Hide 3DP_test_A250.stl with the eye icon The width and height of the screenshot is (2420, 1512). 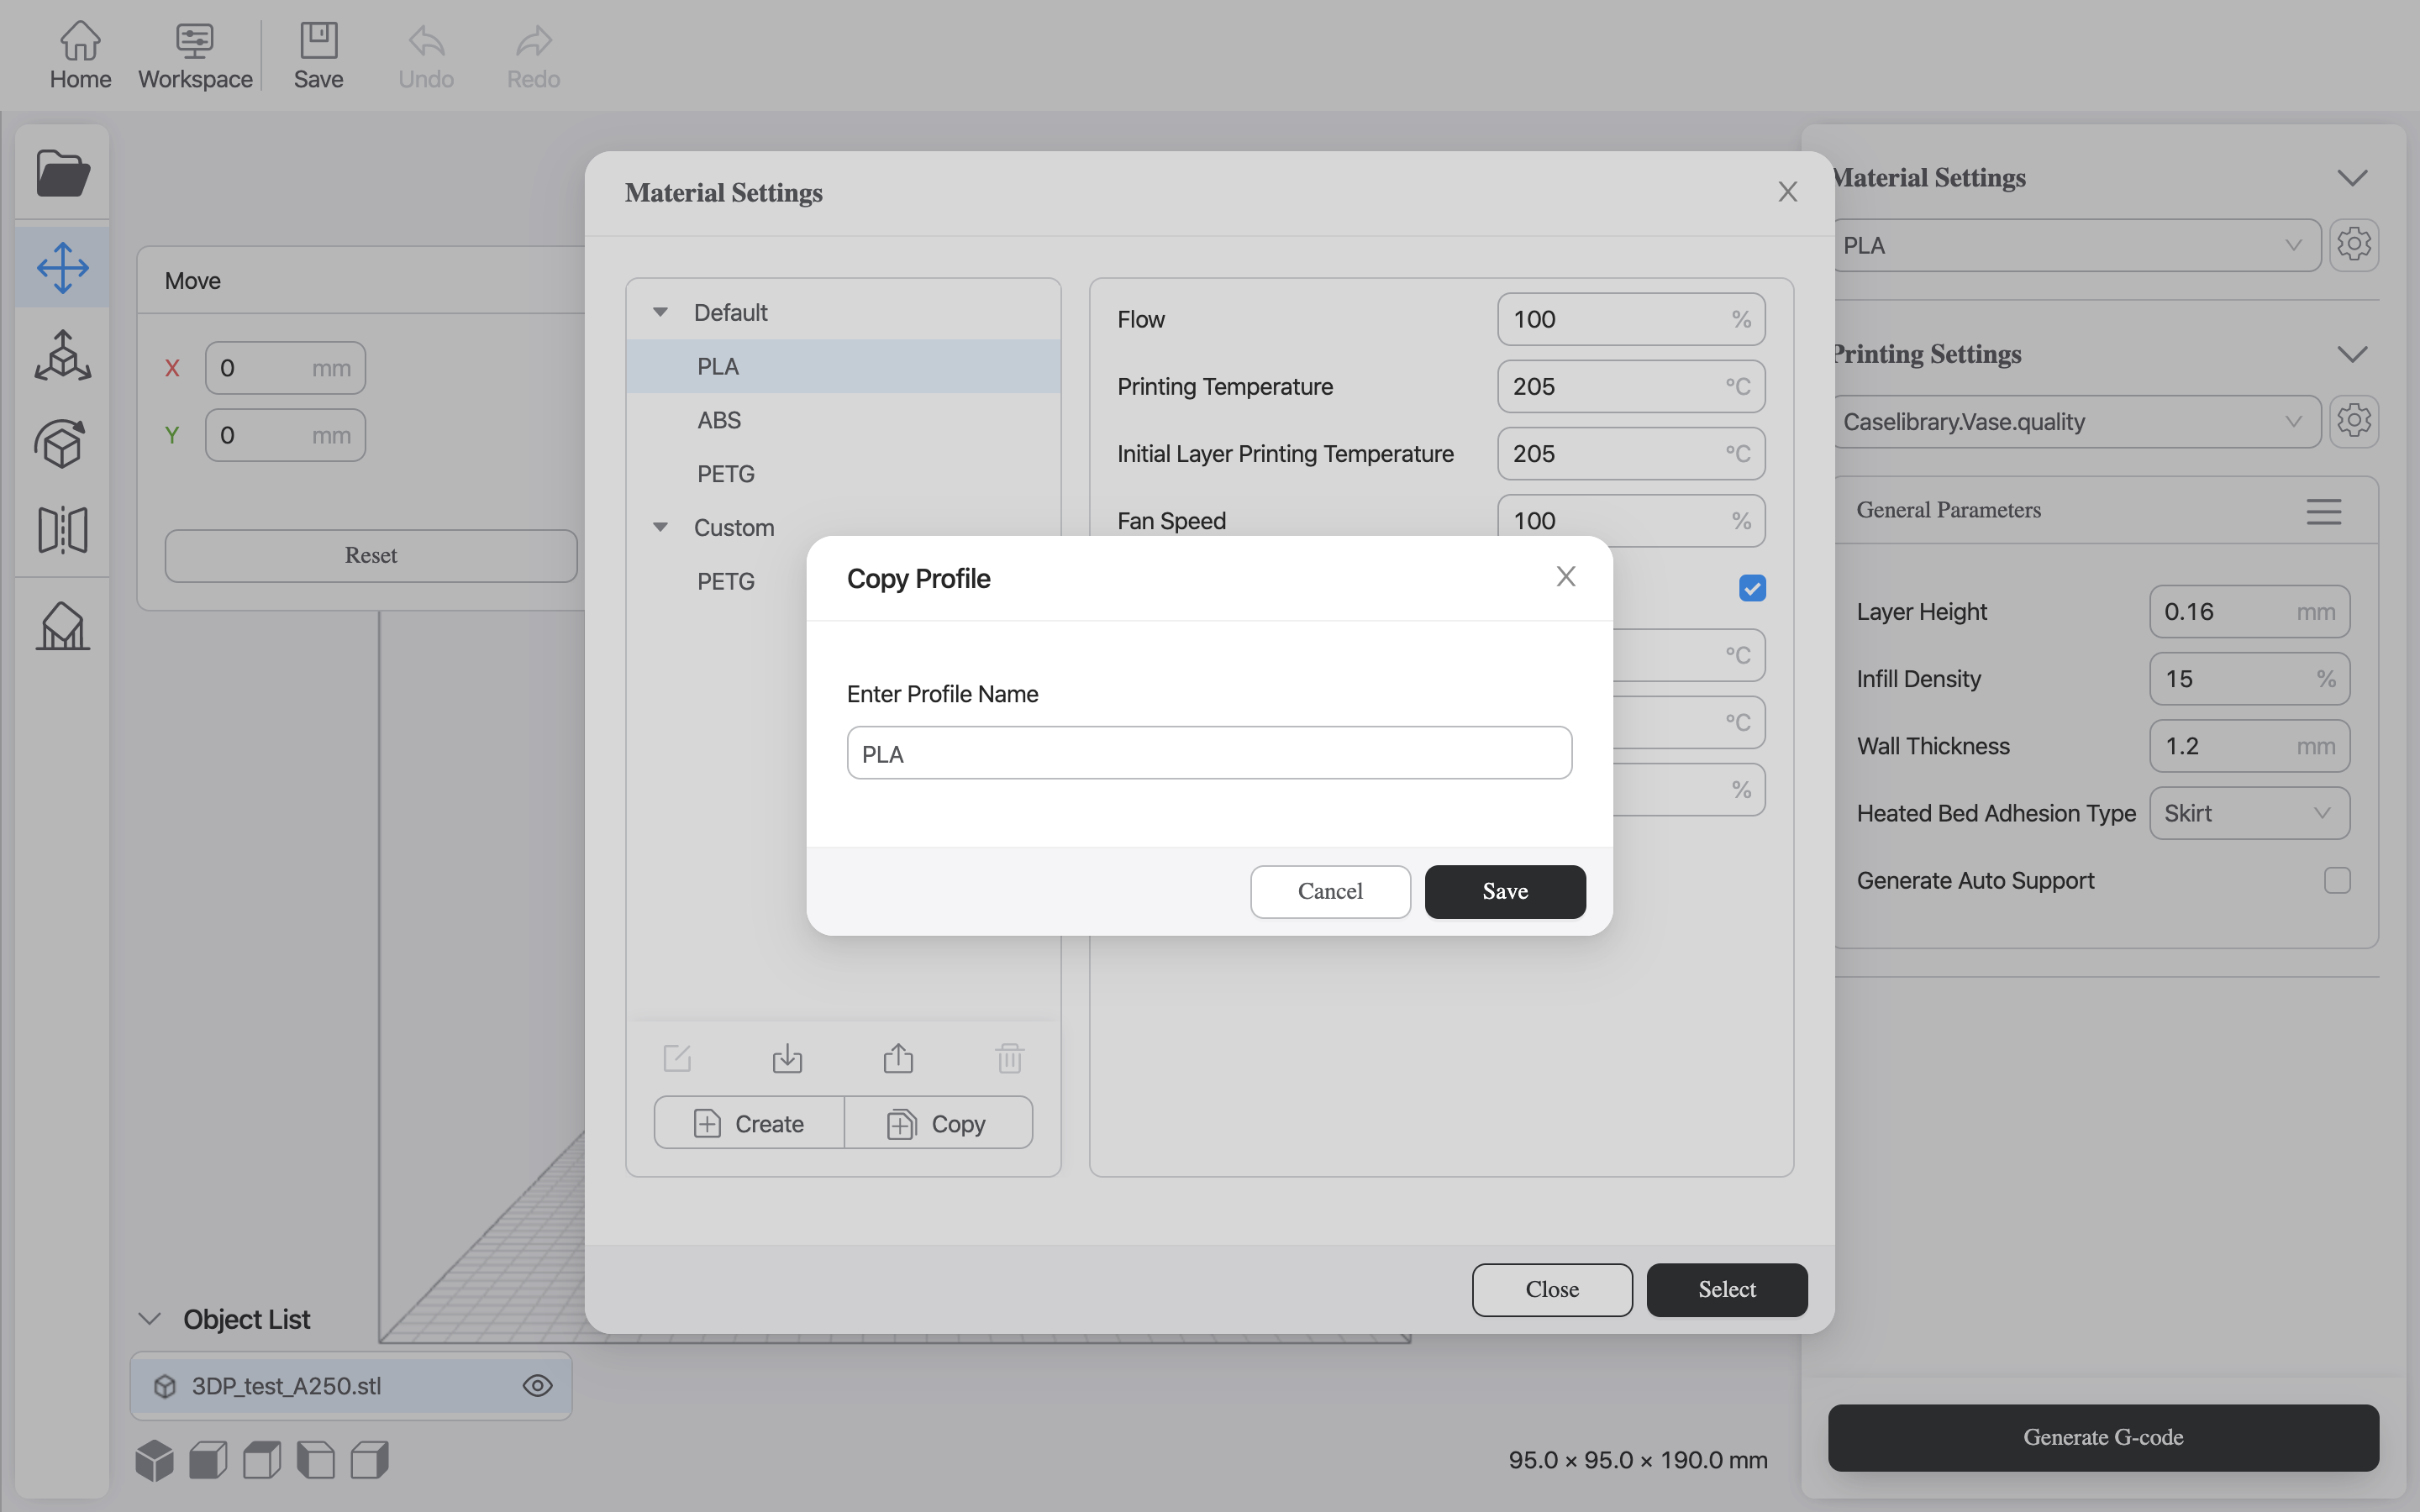pyautogui.click(x=538, y=1385)
